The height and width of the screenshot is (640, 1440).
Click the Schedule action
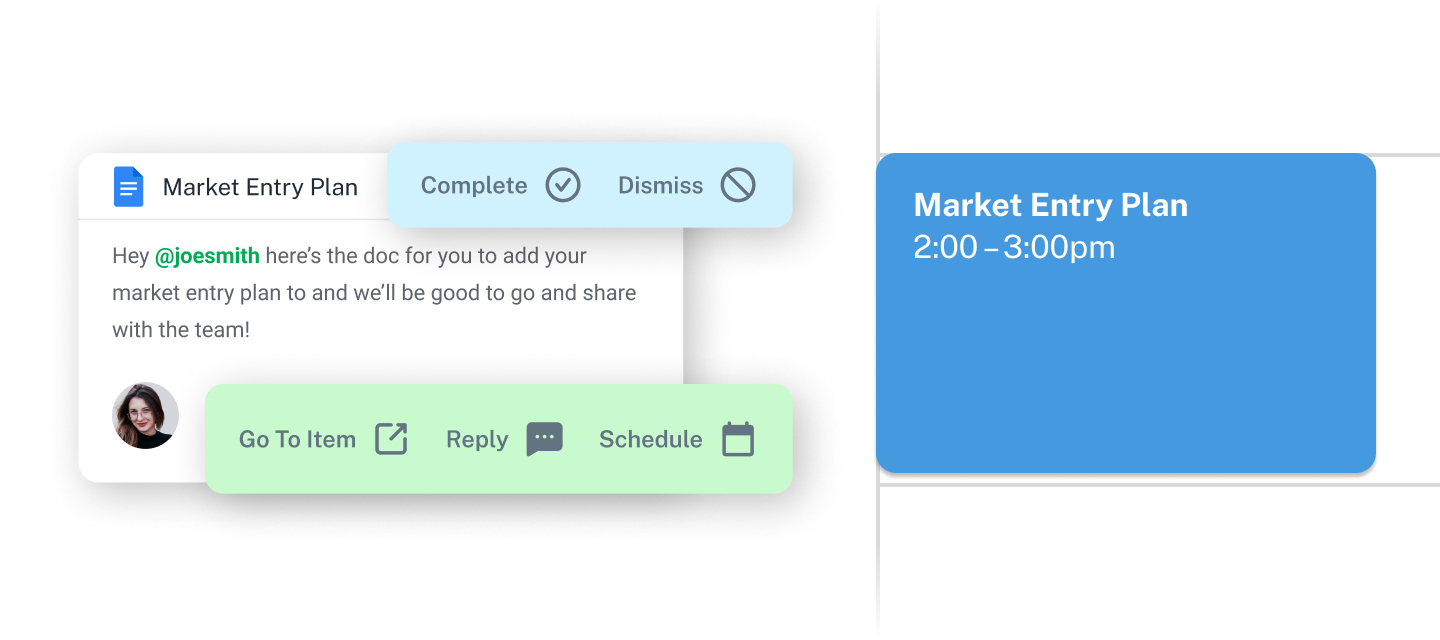click(651, 439)
